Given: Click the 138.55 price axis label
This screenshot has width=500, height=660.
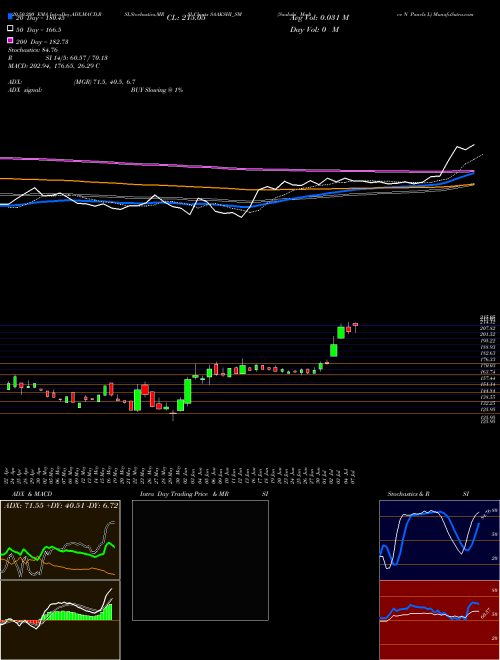Looking at the screenshot, I should [x=488, y=397].
